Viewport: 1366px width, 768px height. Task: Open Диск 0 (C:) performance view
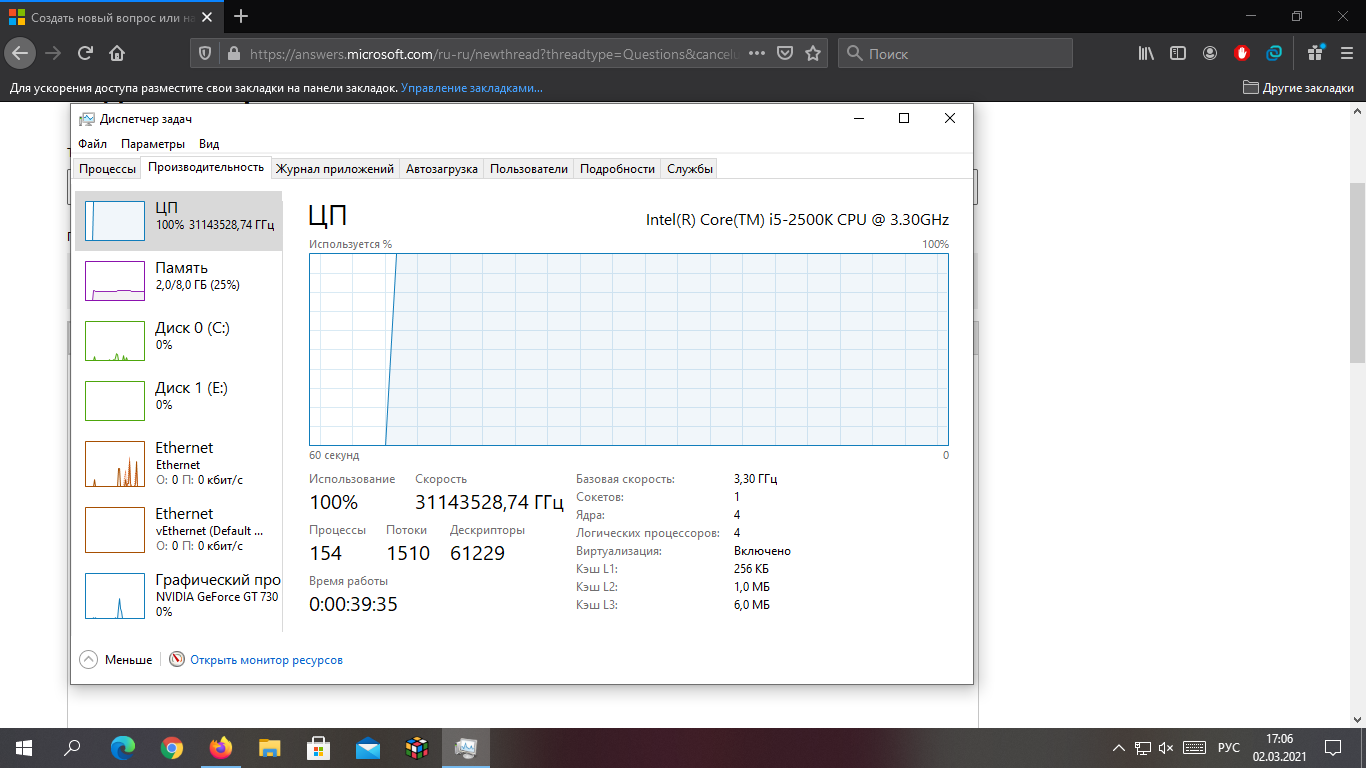[179, 341]
